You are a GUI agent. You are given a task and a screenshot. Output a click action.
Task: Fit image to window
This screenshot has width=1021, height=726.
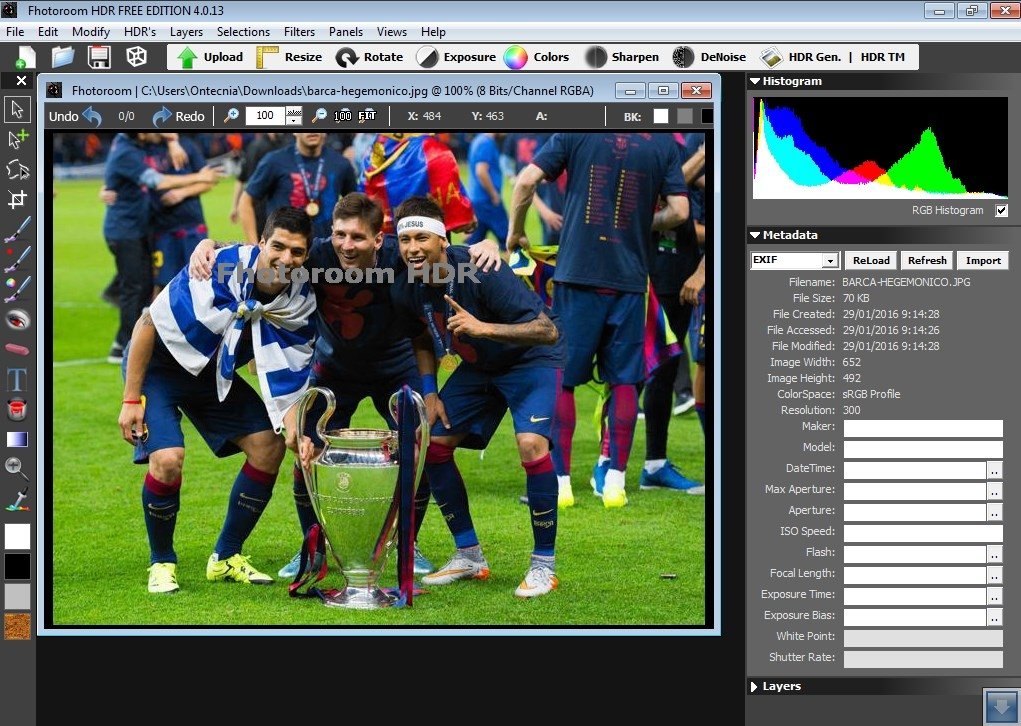(367, 116)
